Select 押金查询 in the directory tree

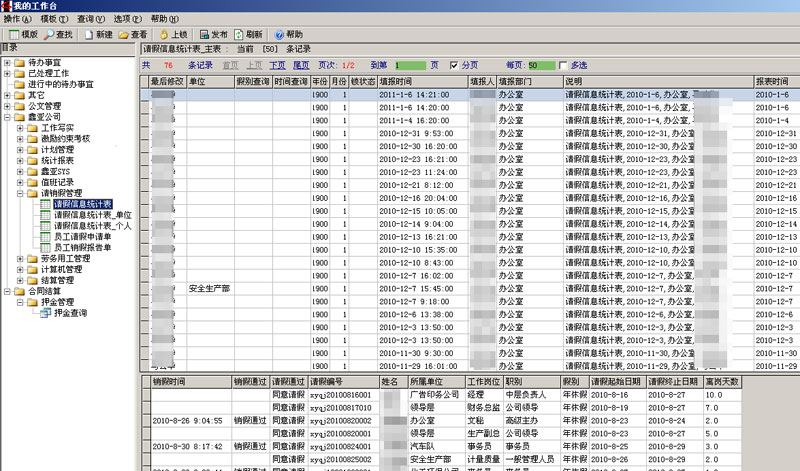click(x=70, y=313)
